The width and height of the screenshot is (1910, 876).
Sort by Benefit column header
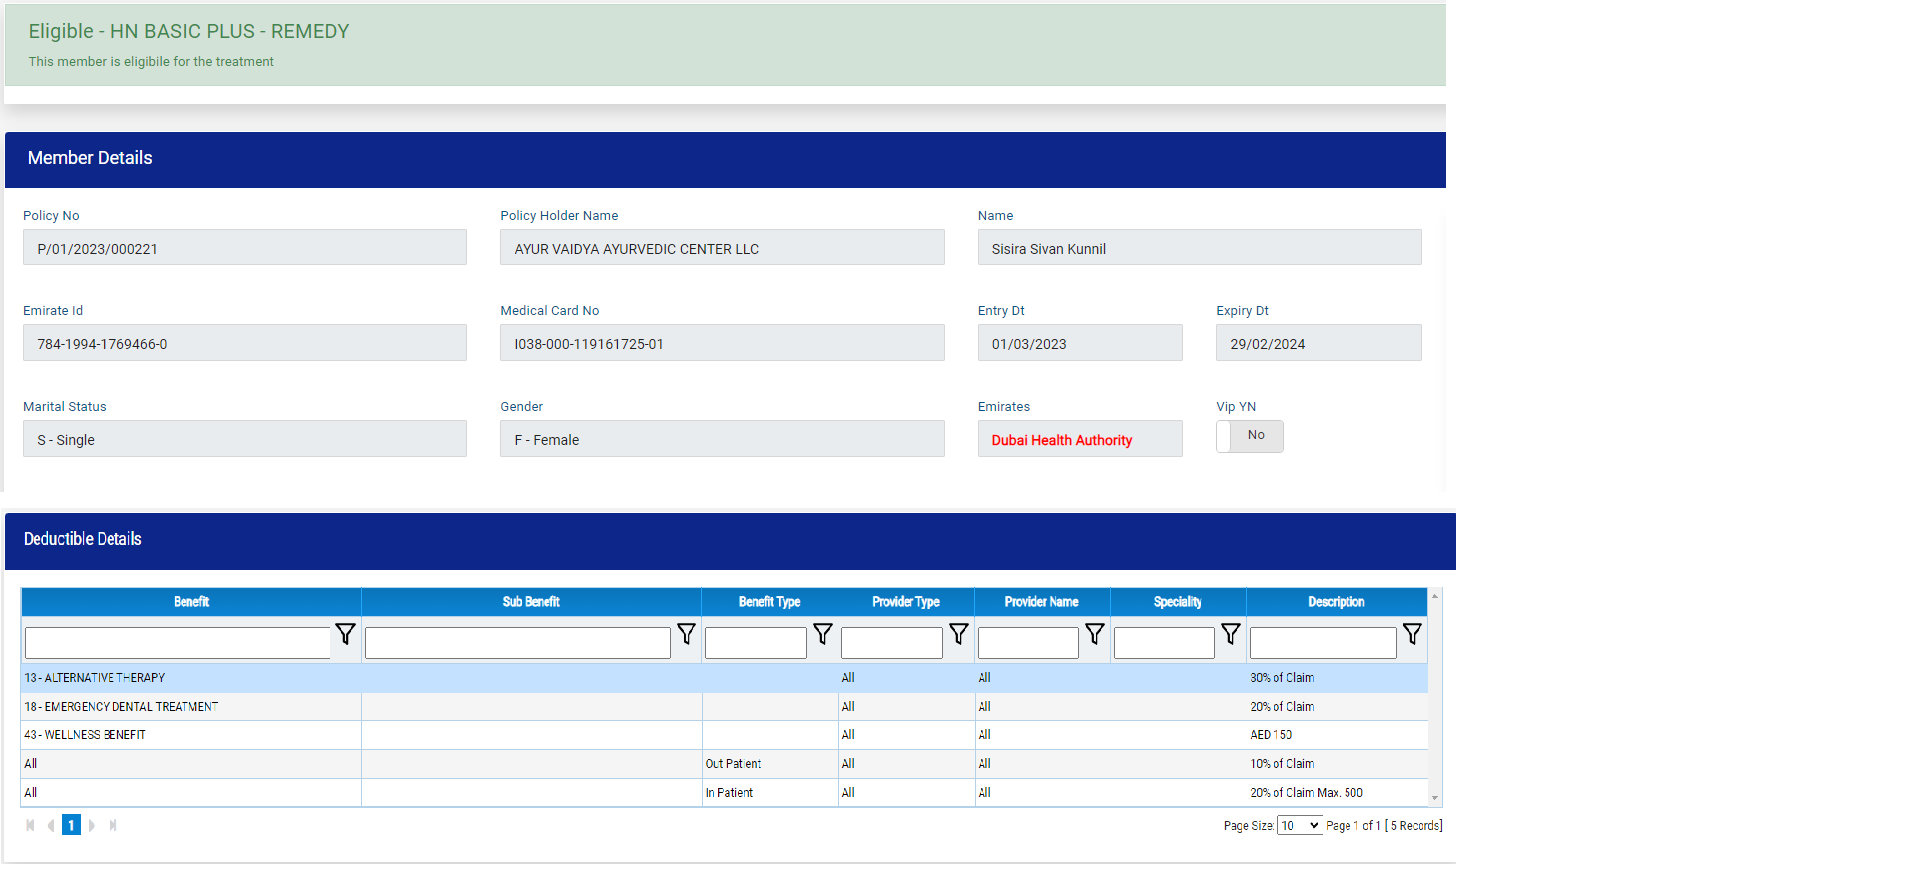tap(191, 602)
